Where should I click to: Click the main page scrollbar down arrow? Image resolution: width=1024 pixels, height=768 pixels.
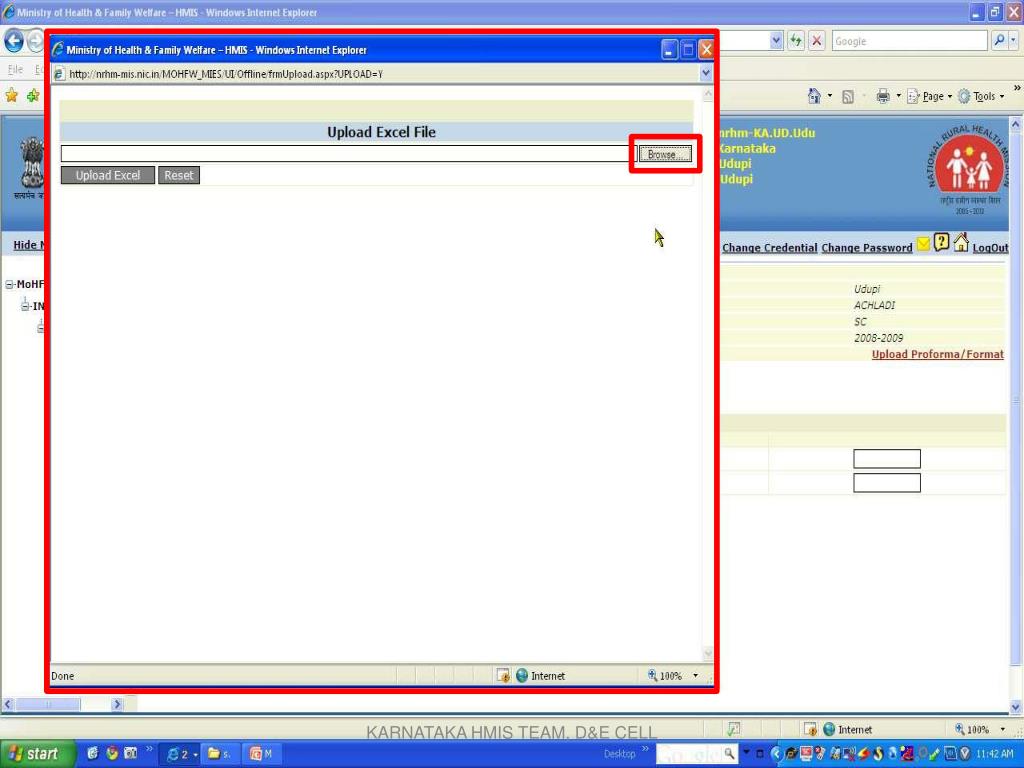point(1016,707)
